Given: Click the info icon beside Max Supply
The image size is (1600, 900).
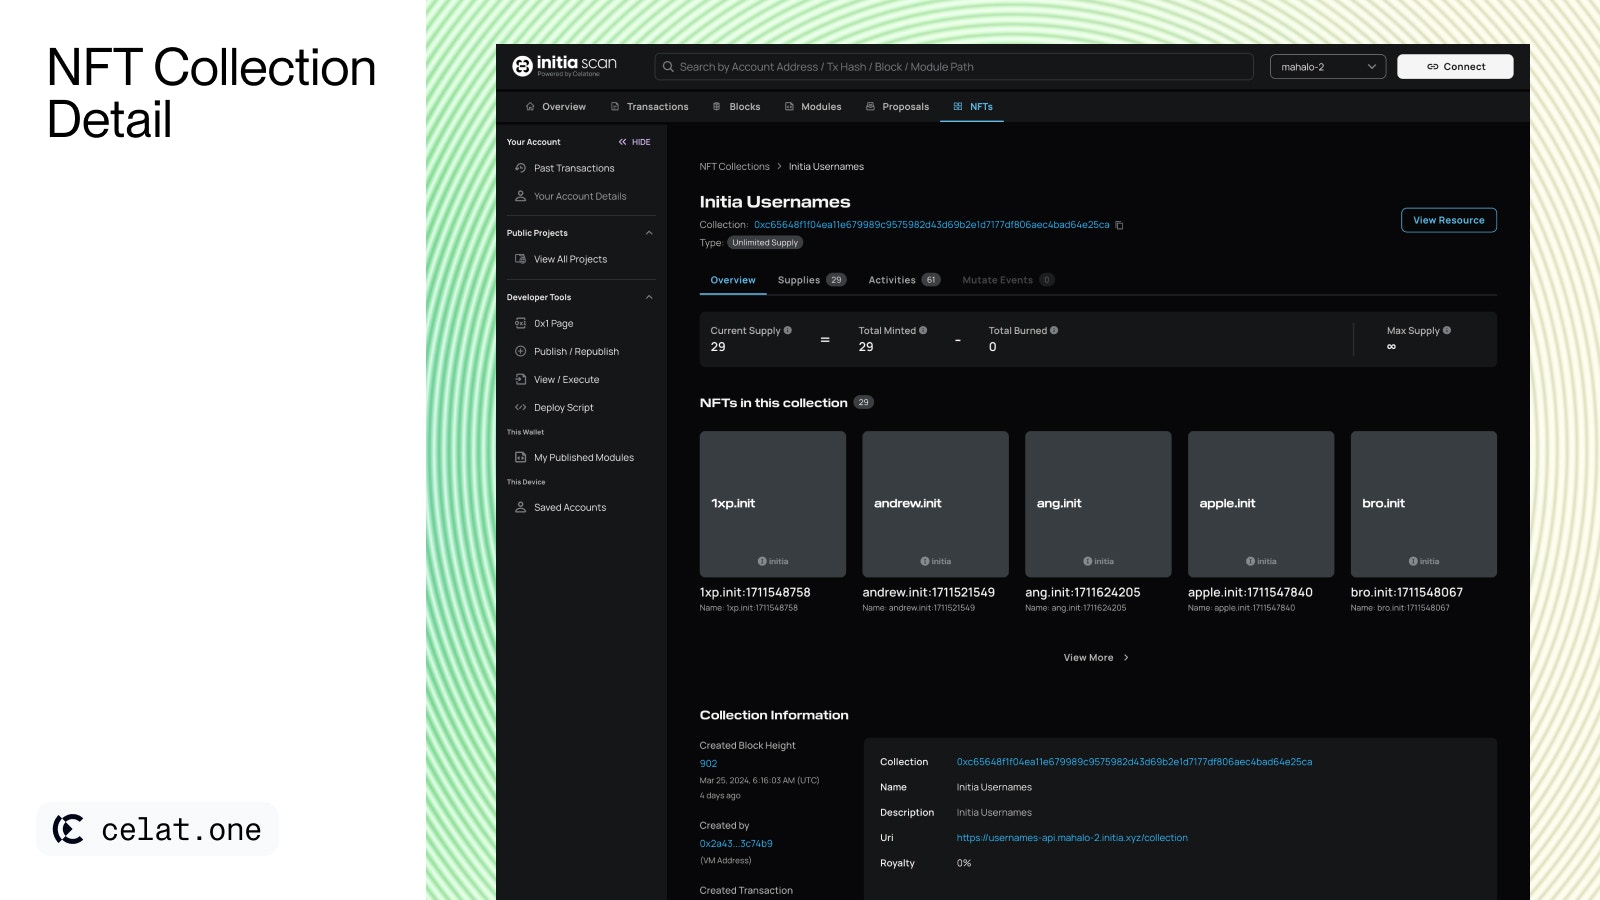Looking at the screenshot, I should 1447,330.
